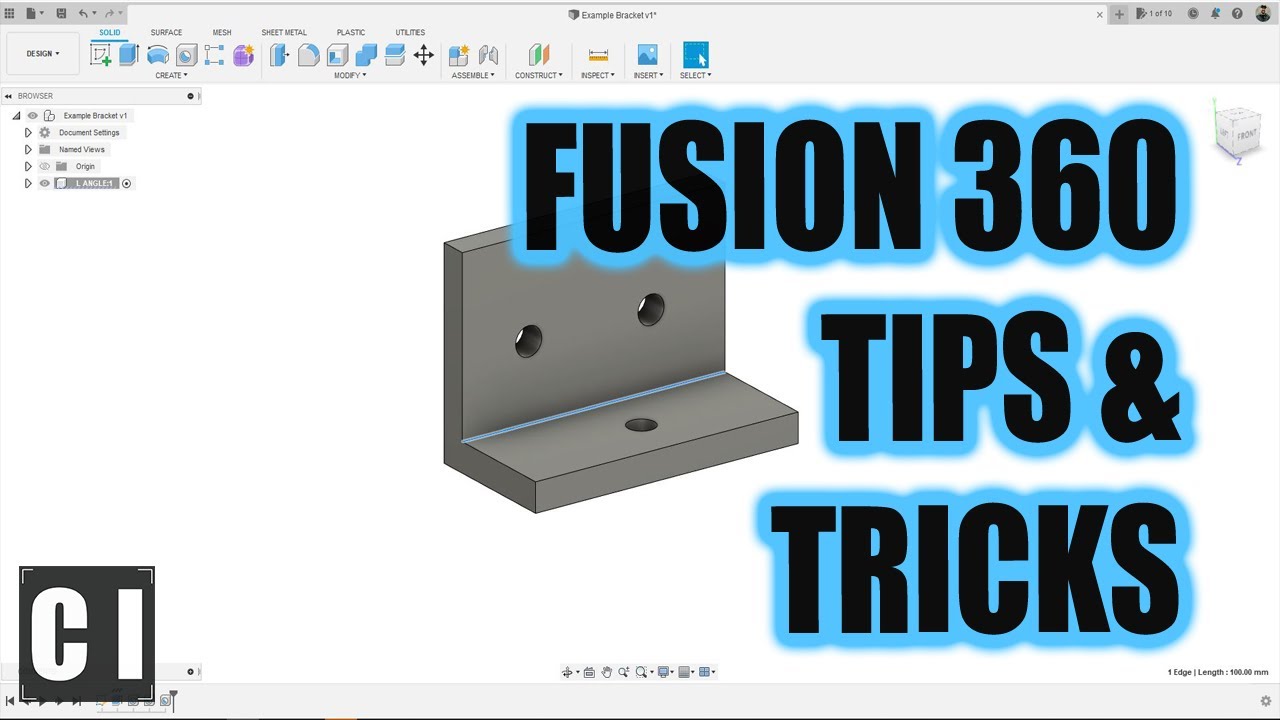Open timeline settings gear
This screenshot has height=720, width=1280.
coord(1266,701)
